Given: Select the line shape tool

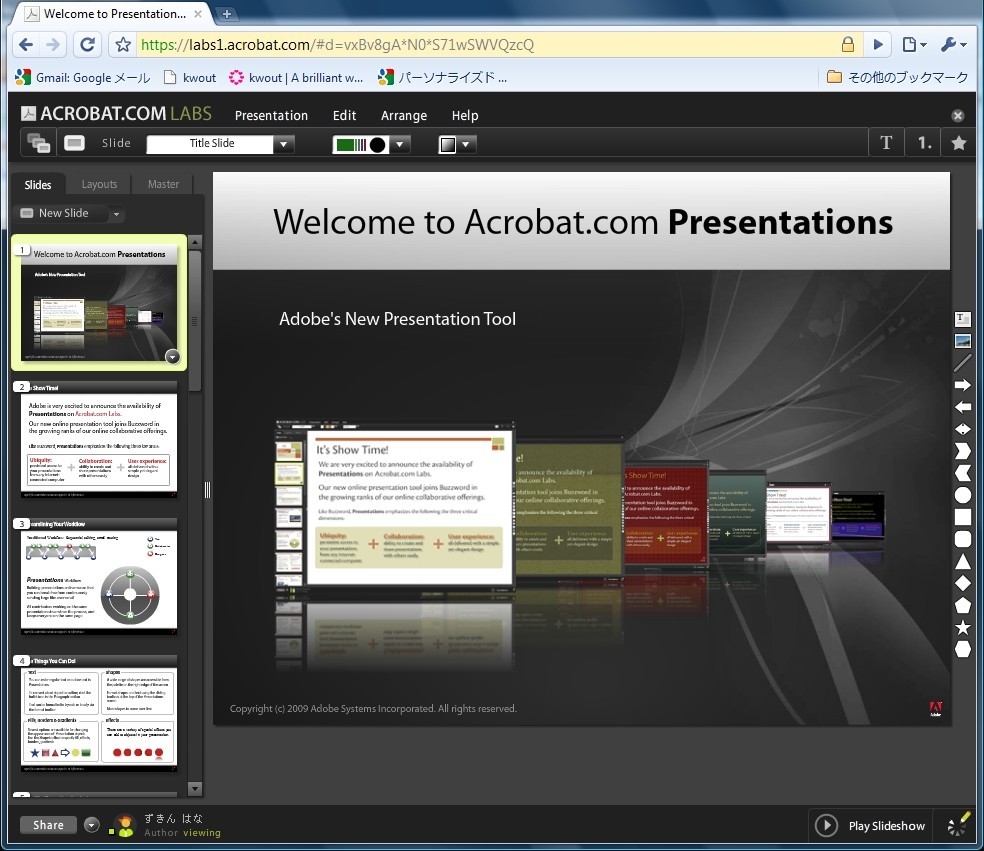Looking at the screenshot, I should coord(963,363).
